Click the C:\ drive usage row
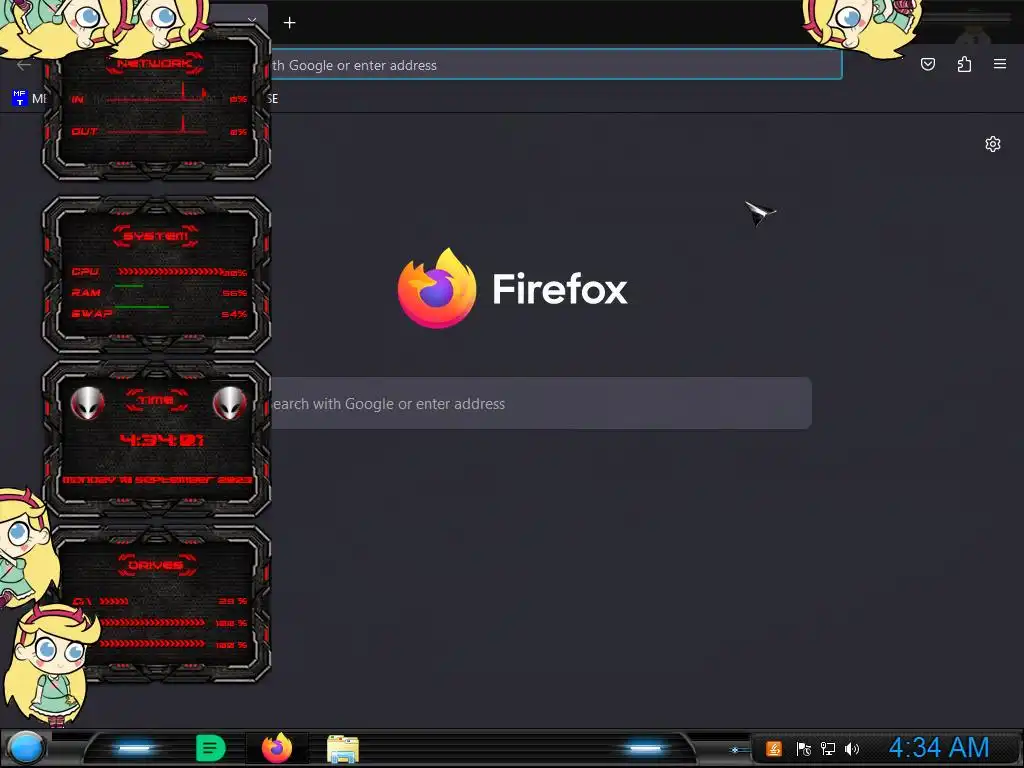The image size is (1024, 768). coord(160,601)
